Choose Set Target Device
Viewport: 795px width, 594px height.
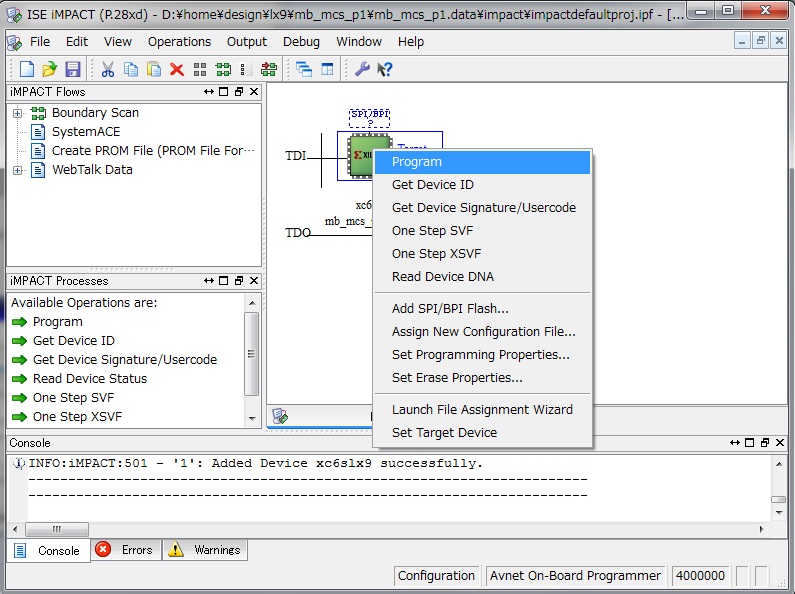click(482, 433)
